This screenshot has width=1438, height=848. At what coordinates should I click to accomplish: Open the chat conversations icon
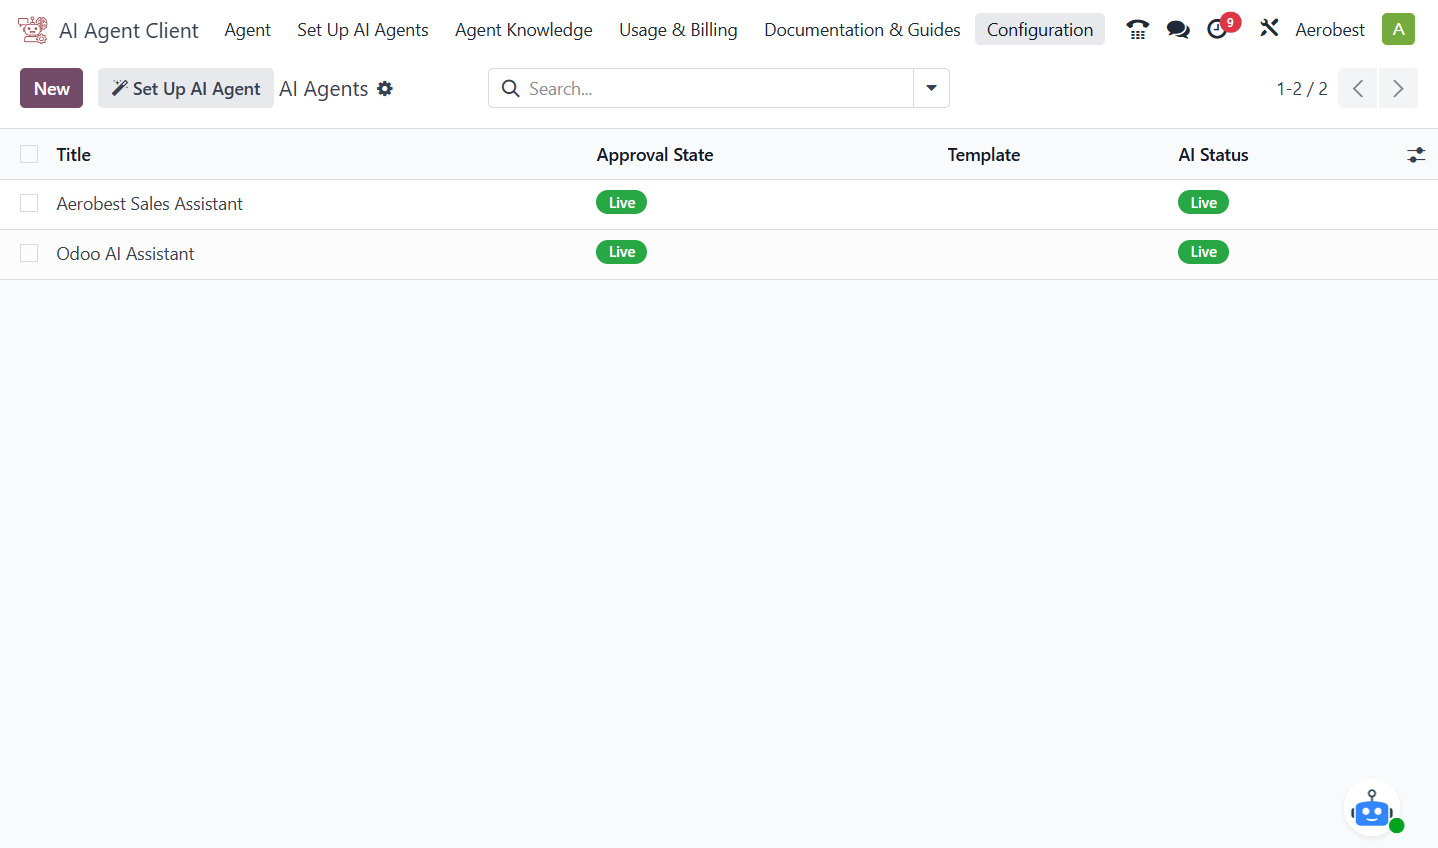tap(1178, 30)
